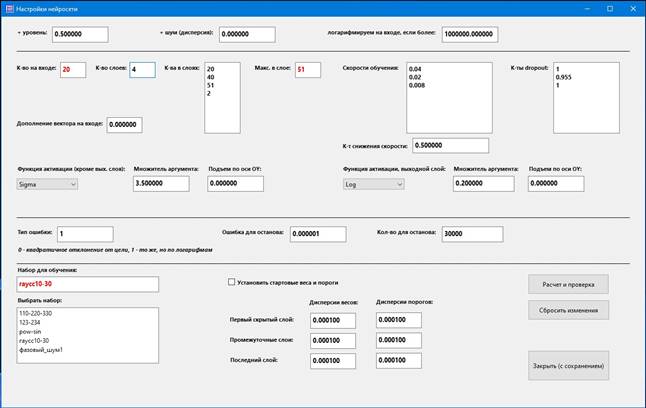This screenshot has height=408, width=646.
Task: Click the 'К-во слоев' field showing 4
Action: pos(141,70)
